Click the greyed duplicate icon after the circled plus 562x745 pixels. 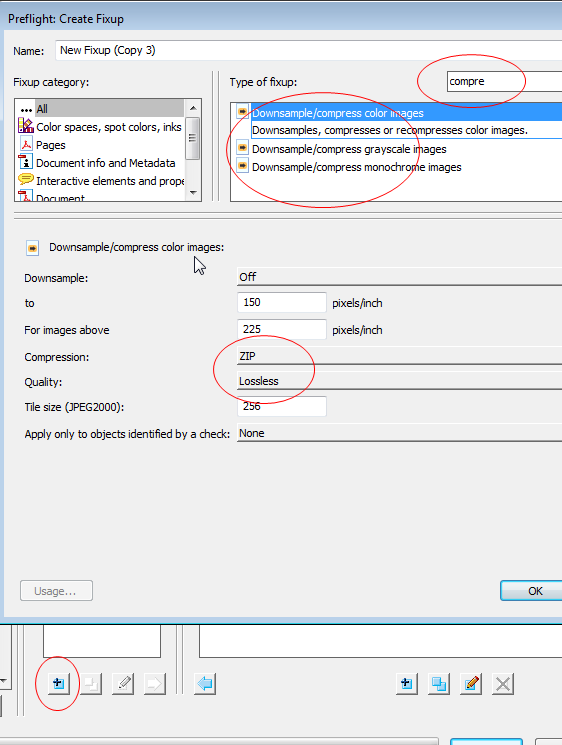click(x=91, y=684)
